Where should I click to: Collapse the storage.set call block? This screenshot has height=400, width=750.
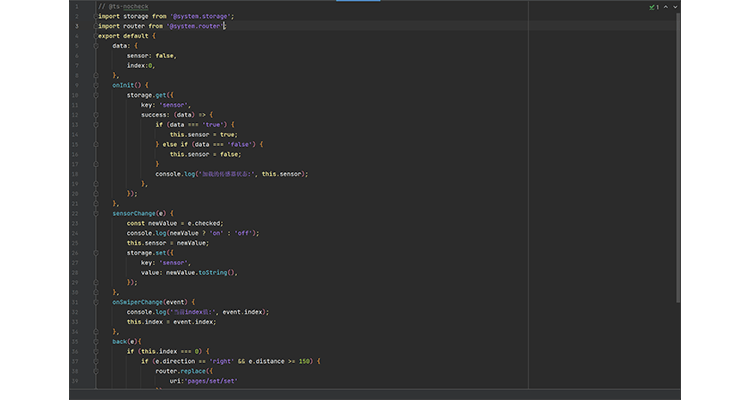(x=95, y=252)
